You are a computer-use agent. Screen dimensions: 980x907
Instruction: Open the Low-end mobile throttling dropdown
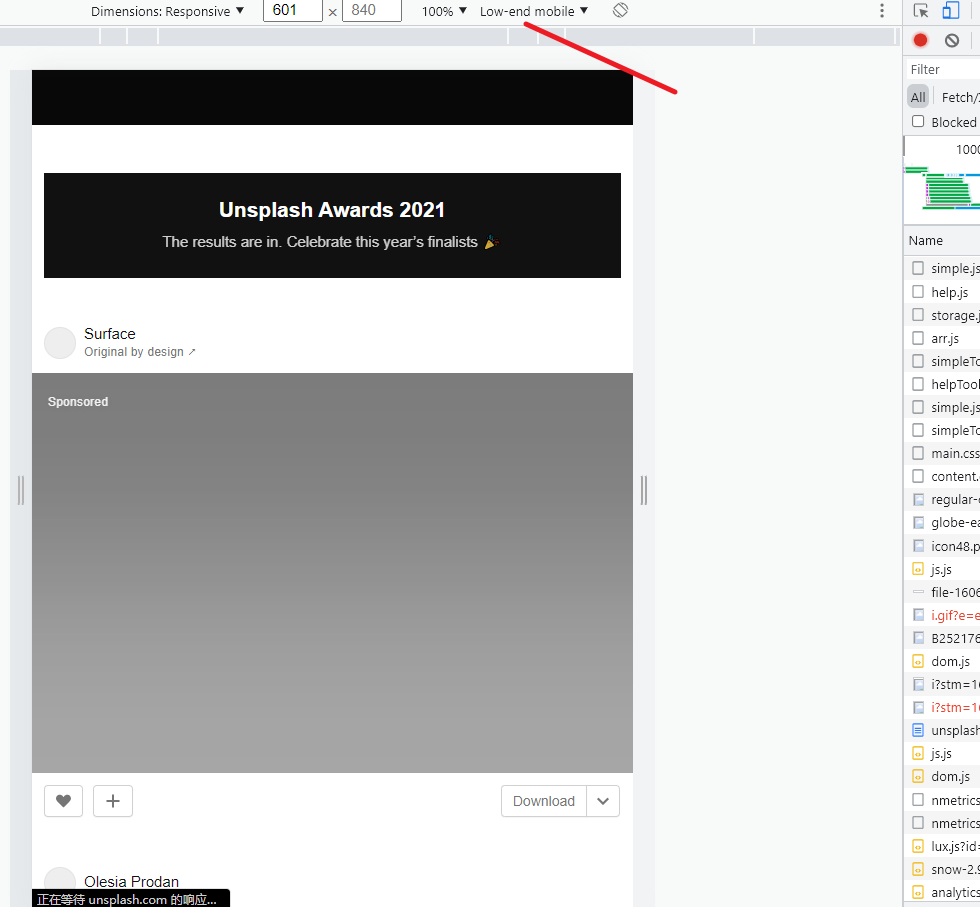534,11
